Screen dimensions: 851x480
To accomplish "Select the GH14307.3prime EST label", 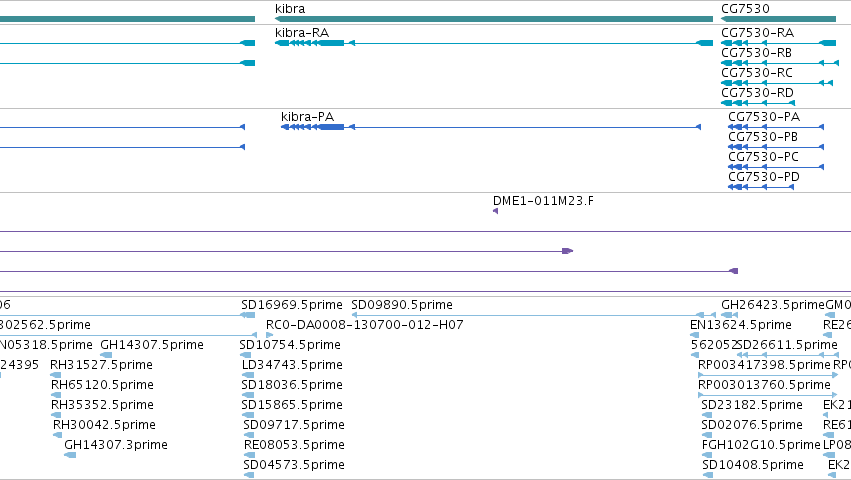I will coord(116,445).
